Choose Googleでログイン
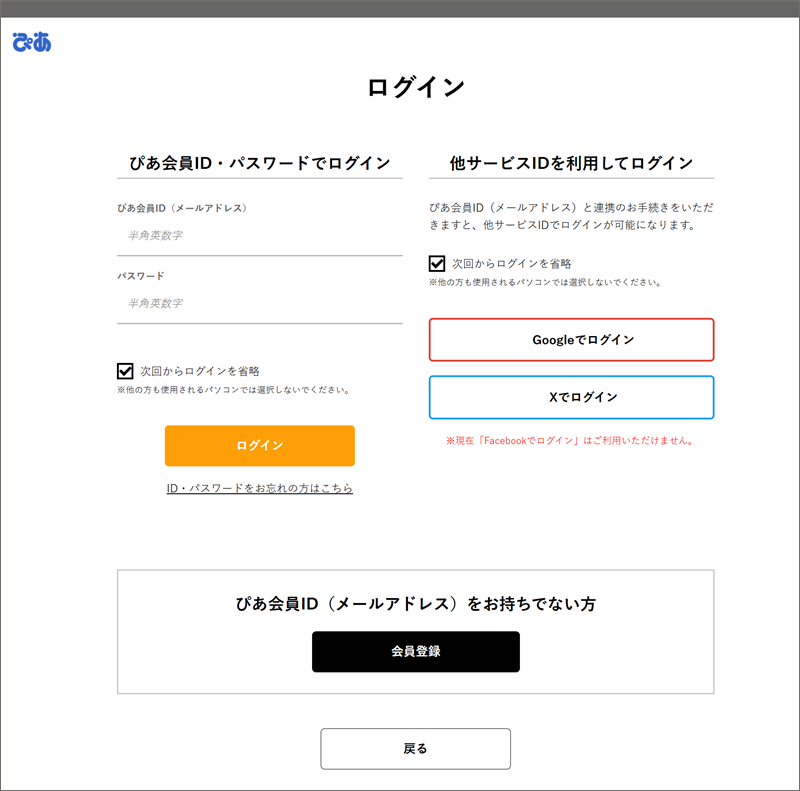The height and width of the screenshot is (791, 800). coord(571,340)
